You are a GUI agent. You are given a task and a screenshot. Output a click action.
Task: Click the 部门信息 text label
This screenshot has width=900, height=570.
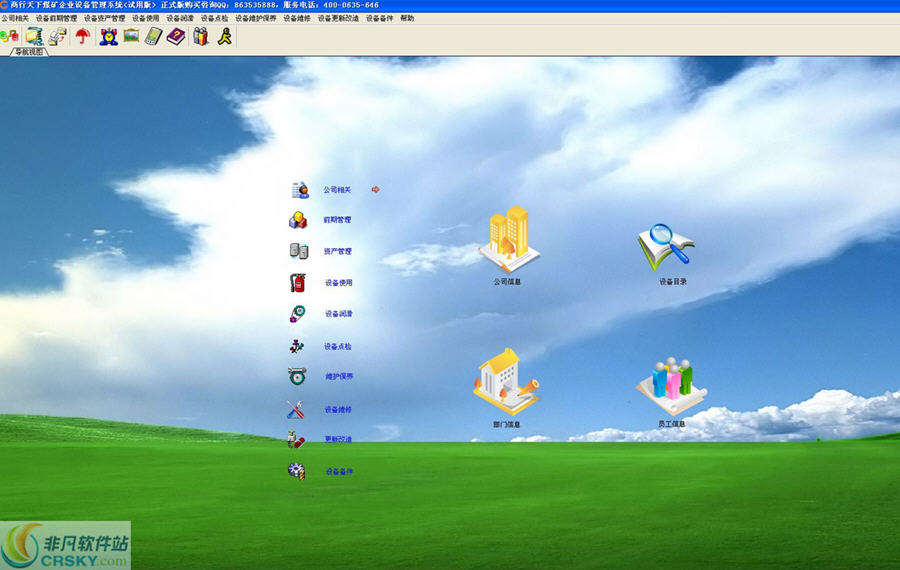pyautogui.click(x=506, y=425)
